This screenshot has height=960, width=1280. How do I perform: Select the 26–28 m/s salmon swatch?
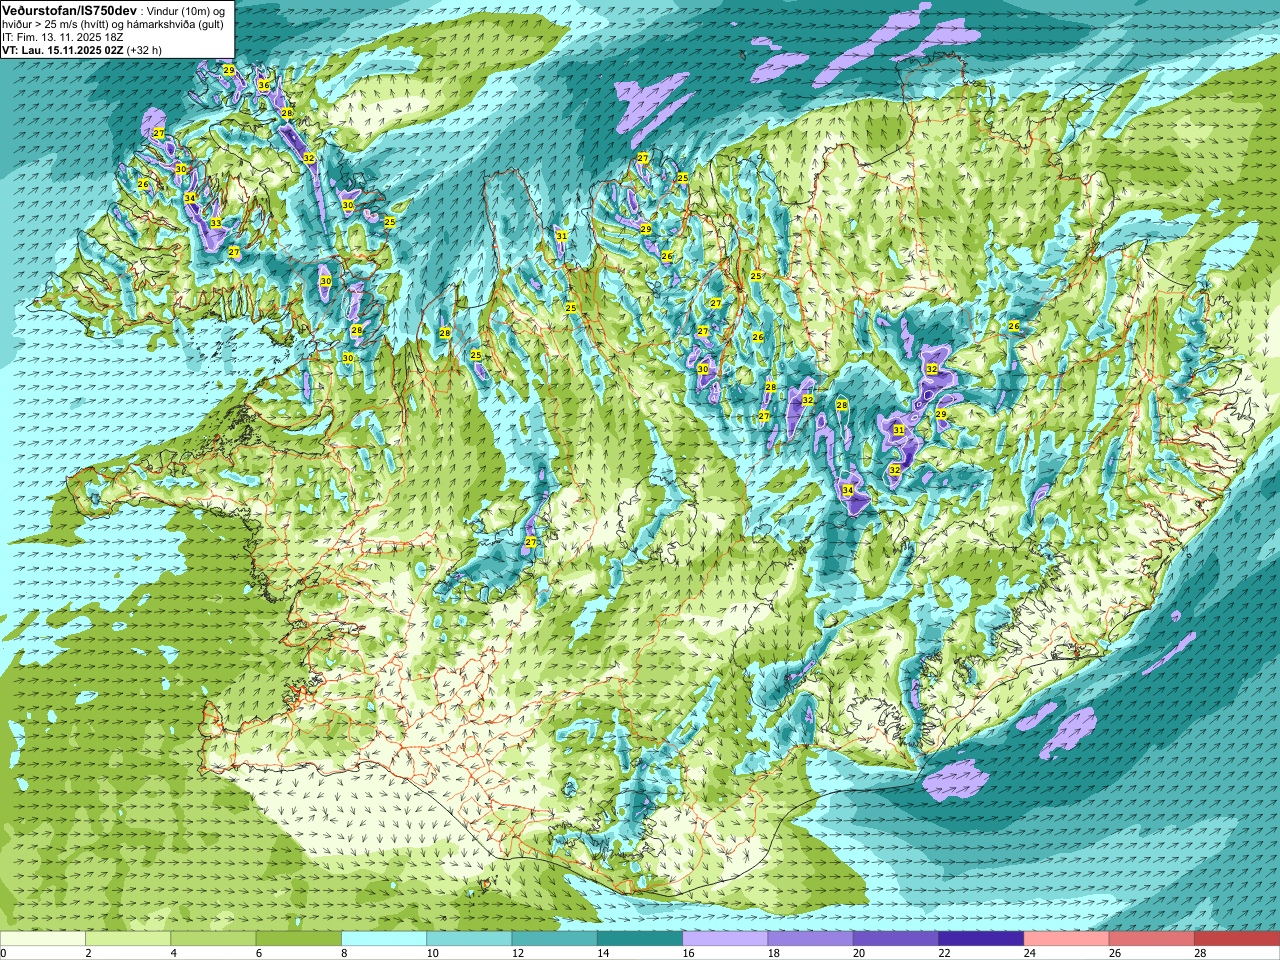coord(1152,939)
